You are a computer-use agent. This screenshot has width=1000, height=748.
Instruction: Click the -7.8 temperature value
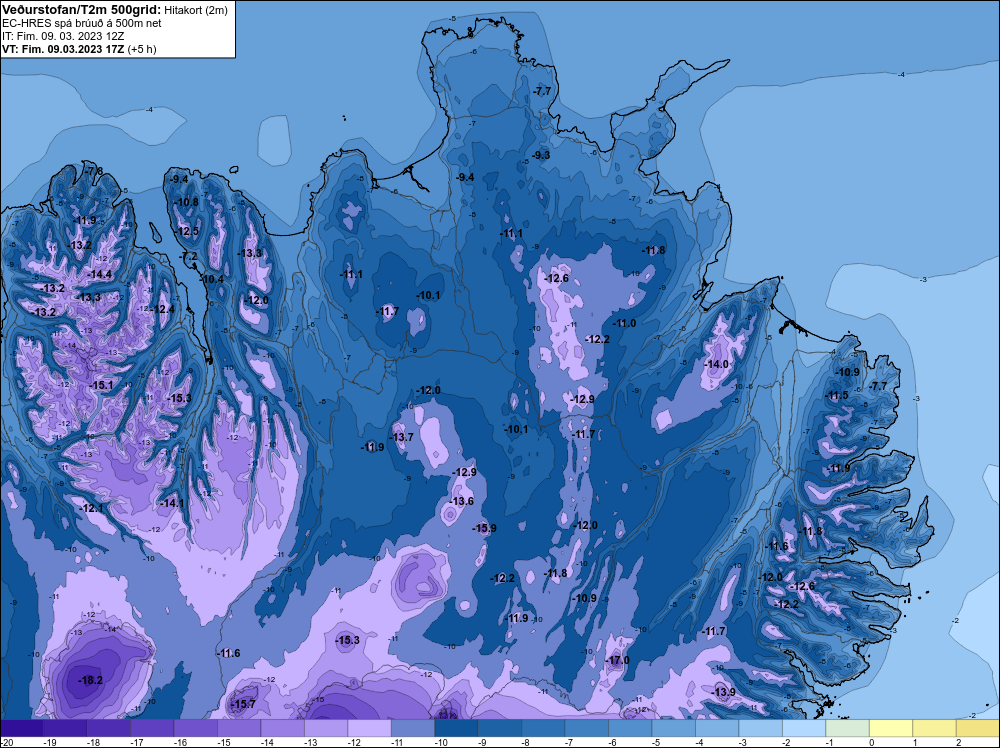[94, 171]
